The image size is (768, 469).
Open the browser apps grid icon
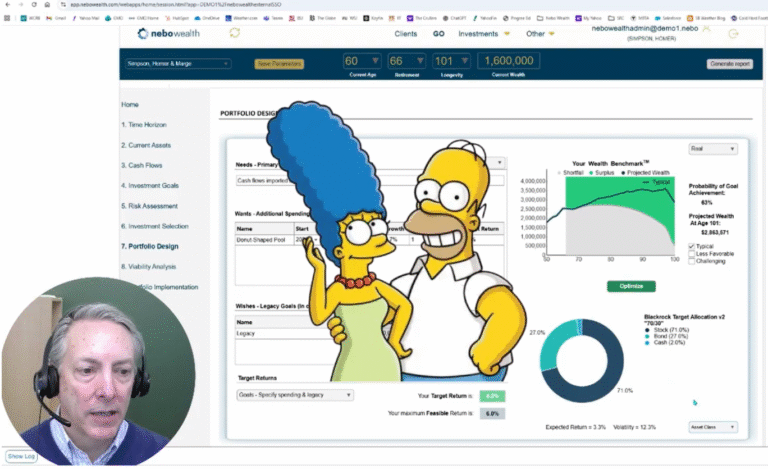[x=7, y=18]
